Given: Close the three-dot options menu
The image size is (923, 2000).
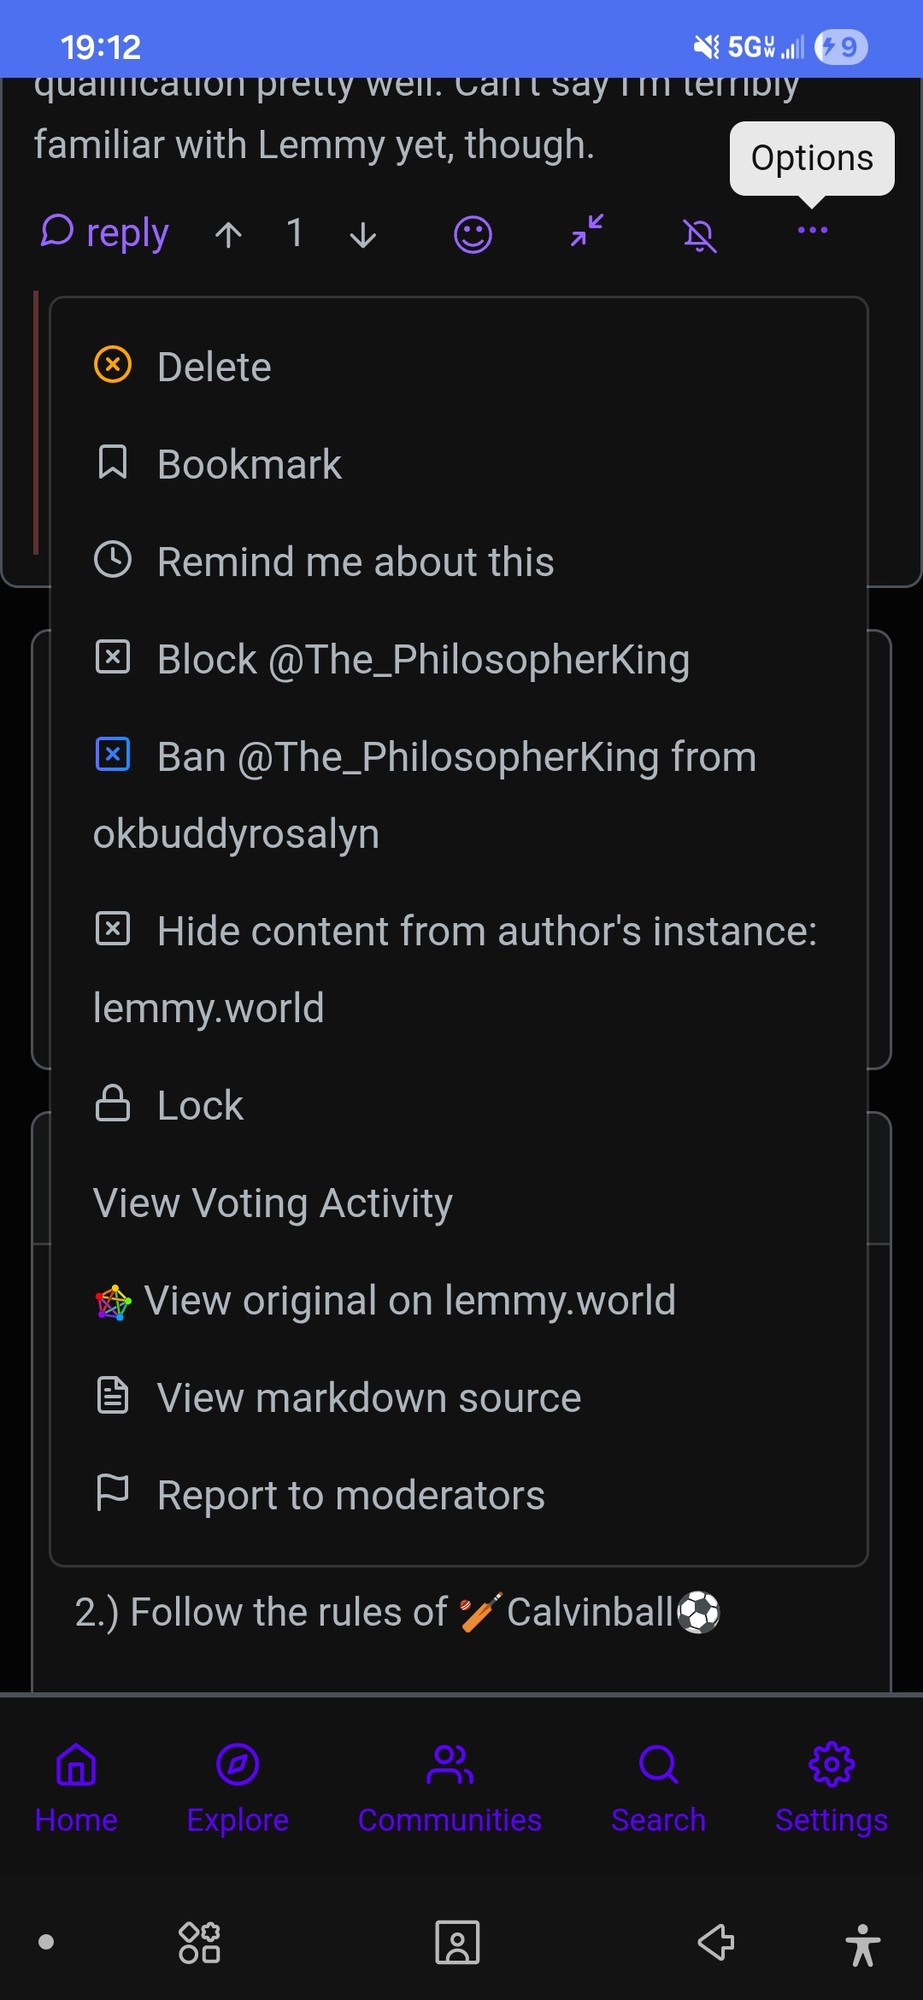Looking at the screenshot, I should (x=812, y=231).
